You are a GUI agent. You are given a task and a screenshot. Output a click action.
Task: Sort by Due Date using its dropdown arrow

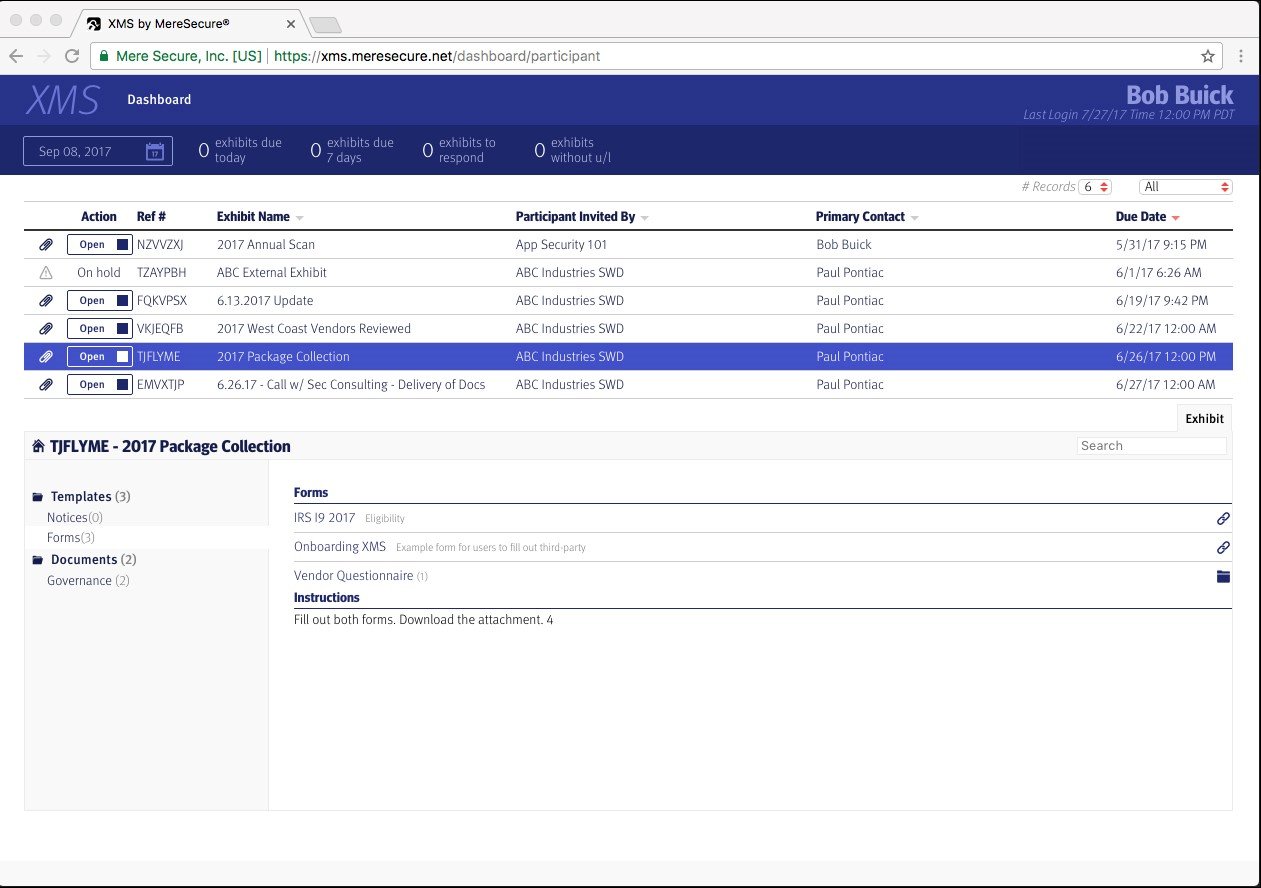[1175, 217]
